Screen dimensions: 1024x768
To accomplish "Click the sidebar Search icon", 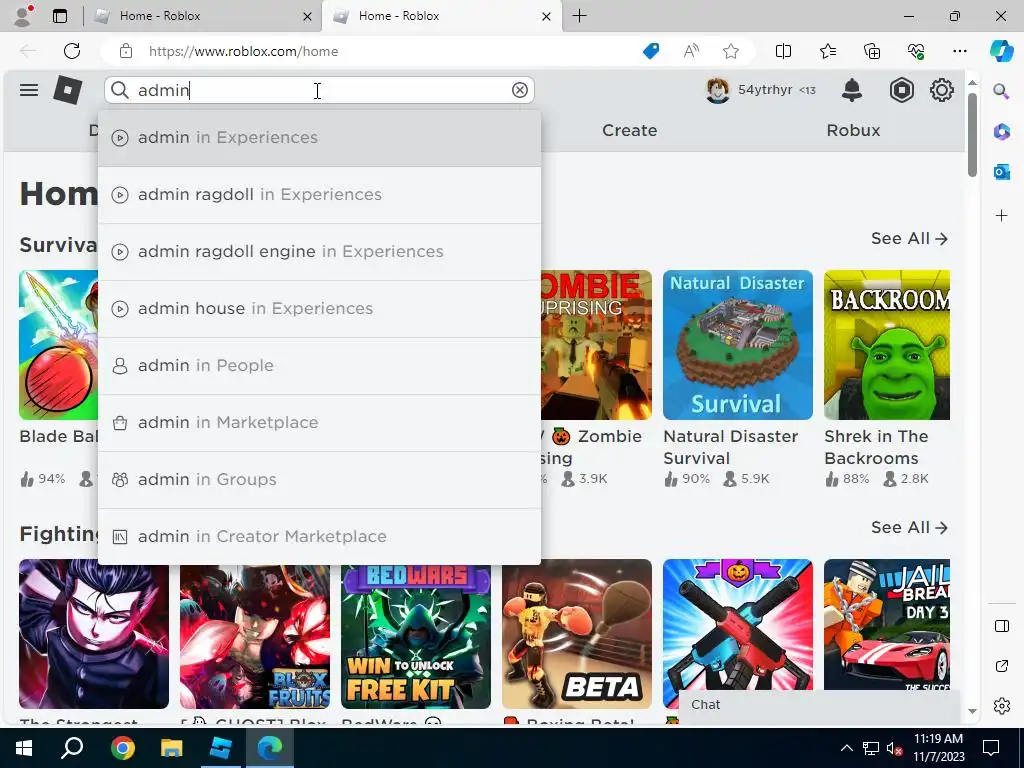I will point(1001,91).
